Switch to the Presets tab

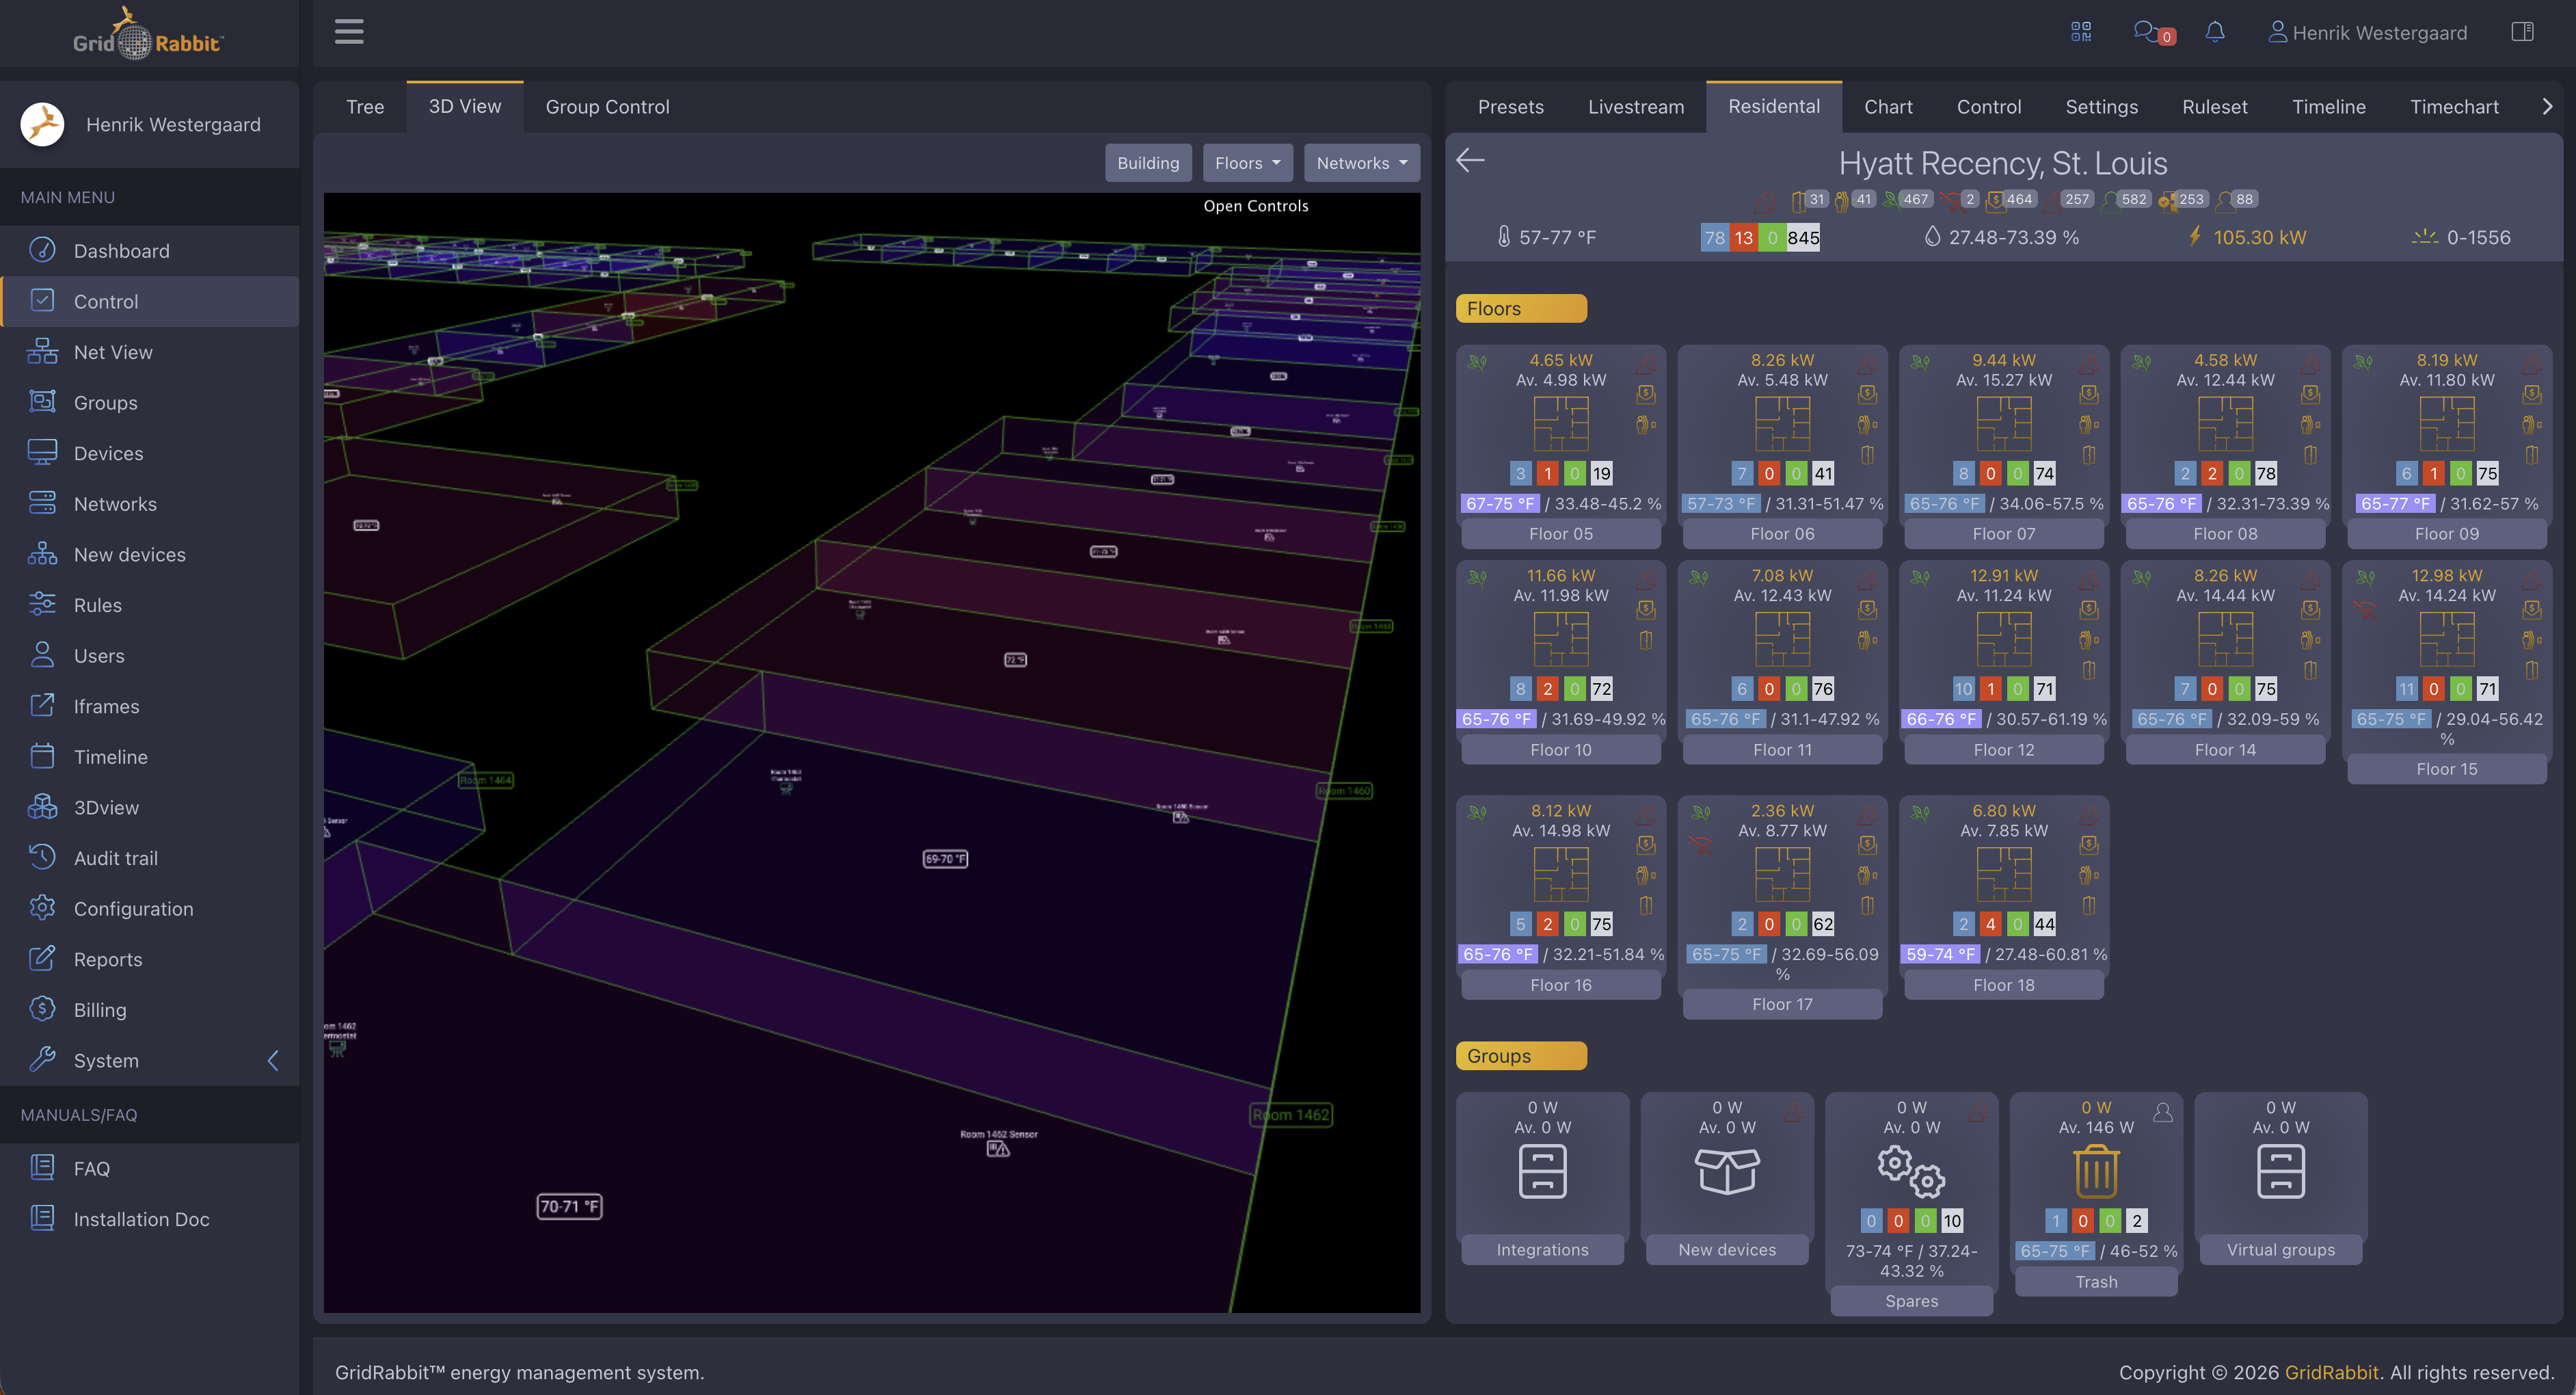point(1510,106)
